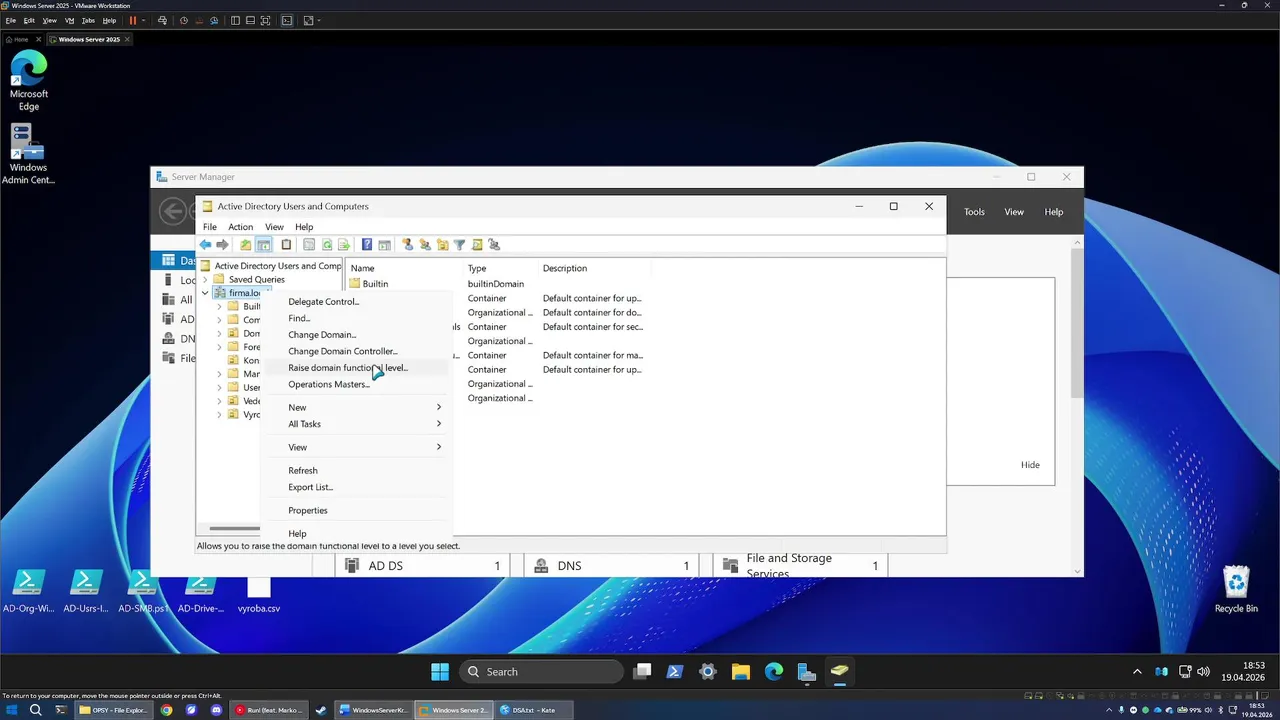This screenshot has height=720, width=1280.
Task: Click the Create new user toolbar icon
Action: click(407, 245)
